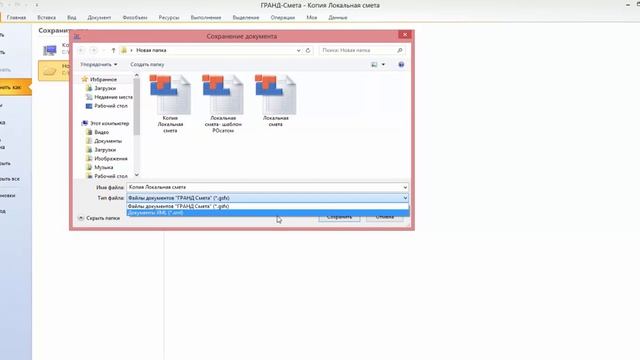The height and width of the screenshot is (360, 640).
Task: Open the Музыка folder in sidebar
Action: [100, 167]
